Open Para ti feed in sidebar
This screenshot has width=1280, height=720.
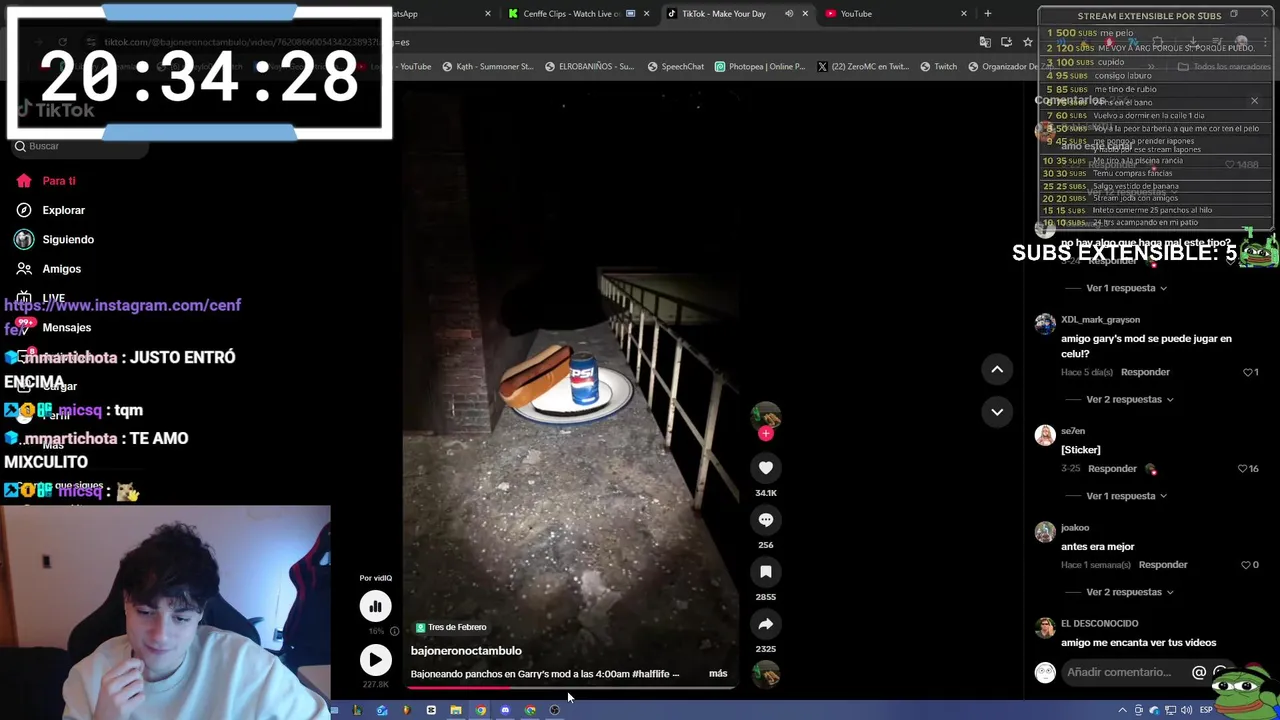point(44,181)
